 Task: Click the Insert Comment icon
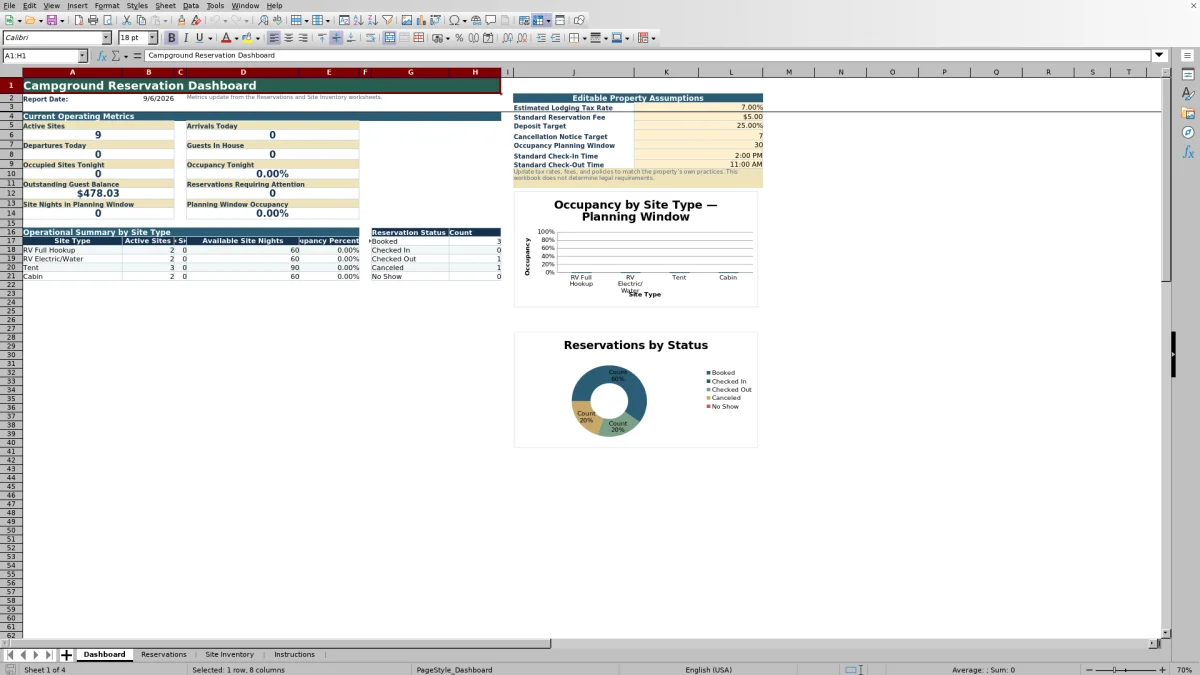[491, 20]
